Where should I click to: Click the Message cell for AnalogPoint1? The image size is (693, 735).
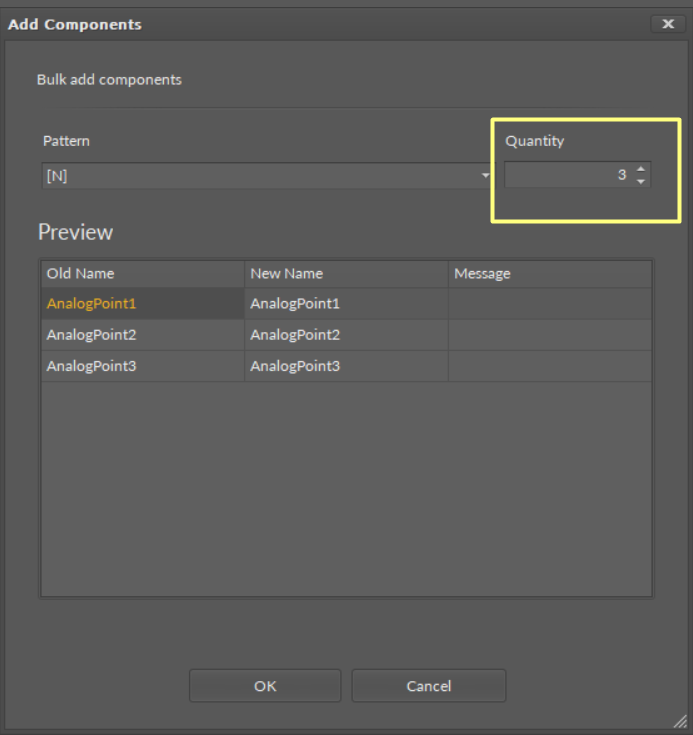(x=549, y=304)
